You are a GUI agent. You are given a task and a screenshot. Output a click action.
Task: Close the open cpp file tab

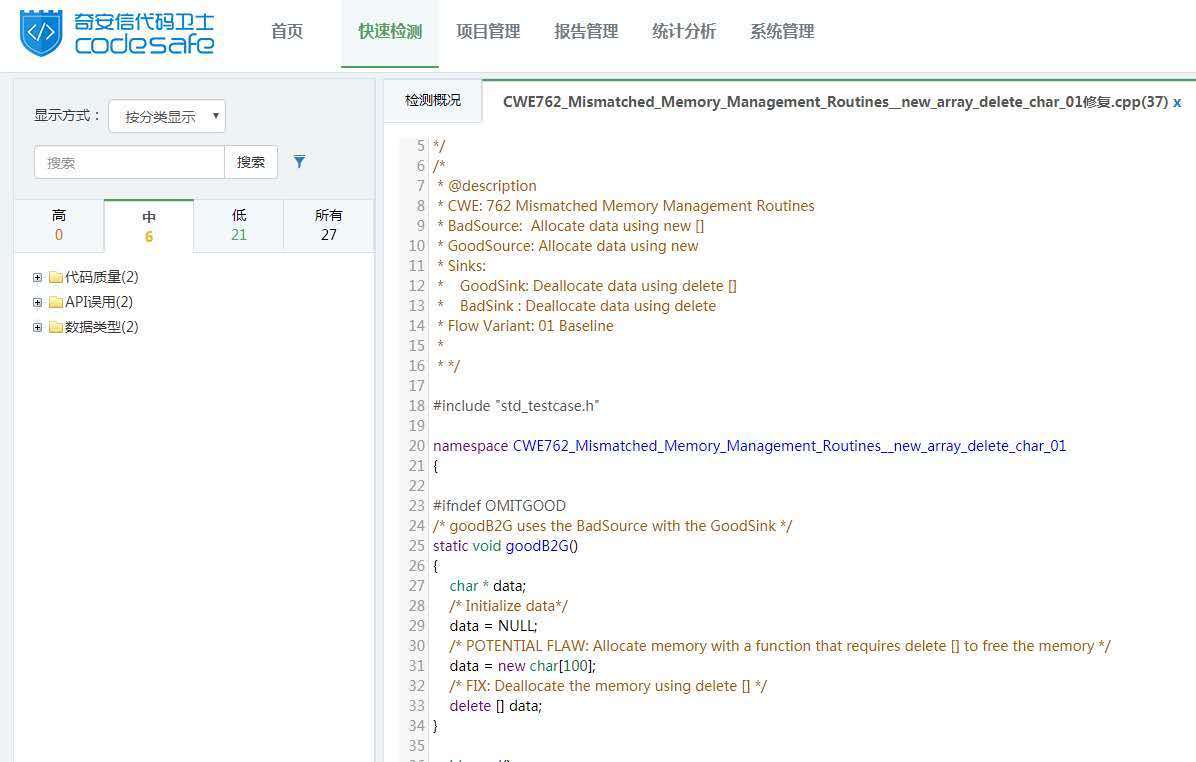pos(1177,102)
